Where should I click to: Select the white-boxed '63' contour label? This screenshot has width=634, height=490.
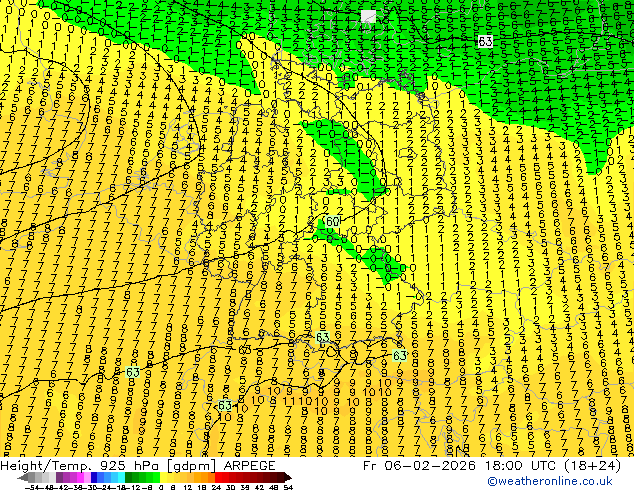coord(485,41)
